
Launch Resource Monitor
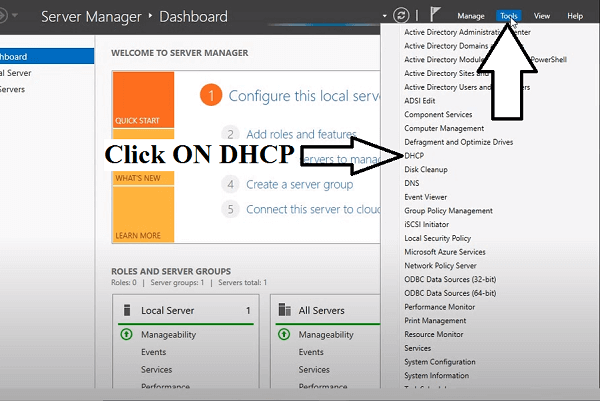tap(434, 334)
